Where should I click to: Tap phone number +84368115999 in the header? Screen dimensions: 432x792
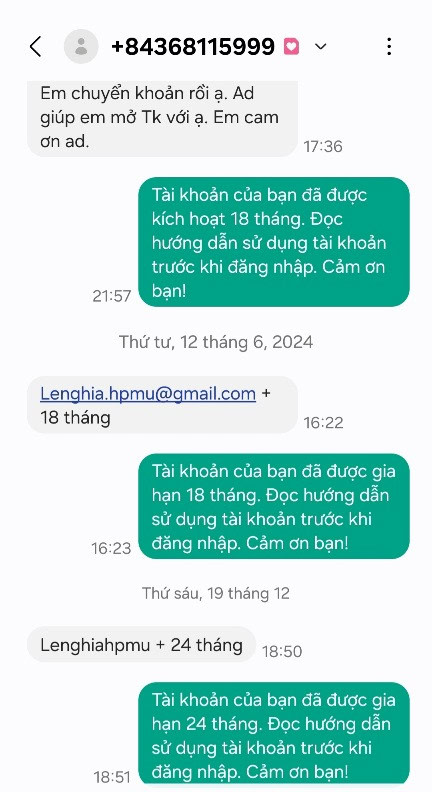coord(193,46)
